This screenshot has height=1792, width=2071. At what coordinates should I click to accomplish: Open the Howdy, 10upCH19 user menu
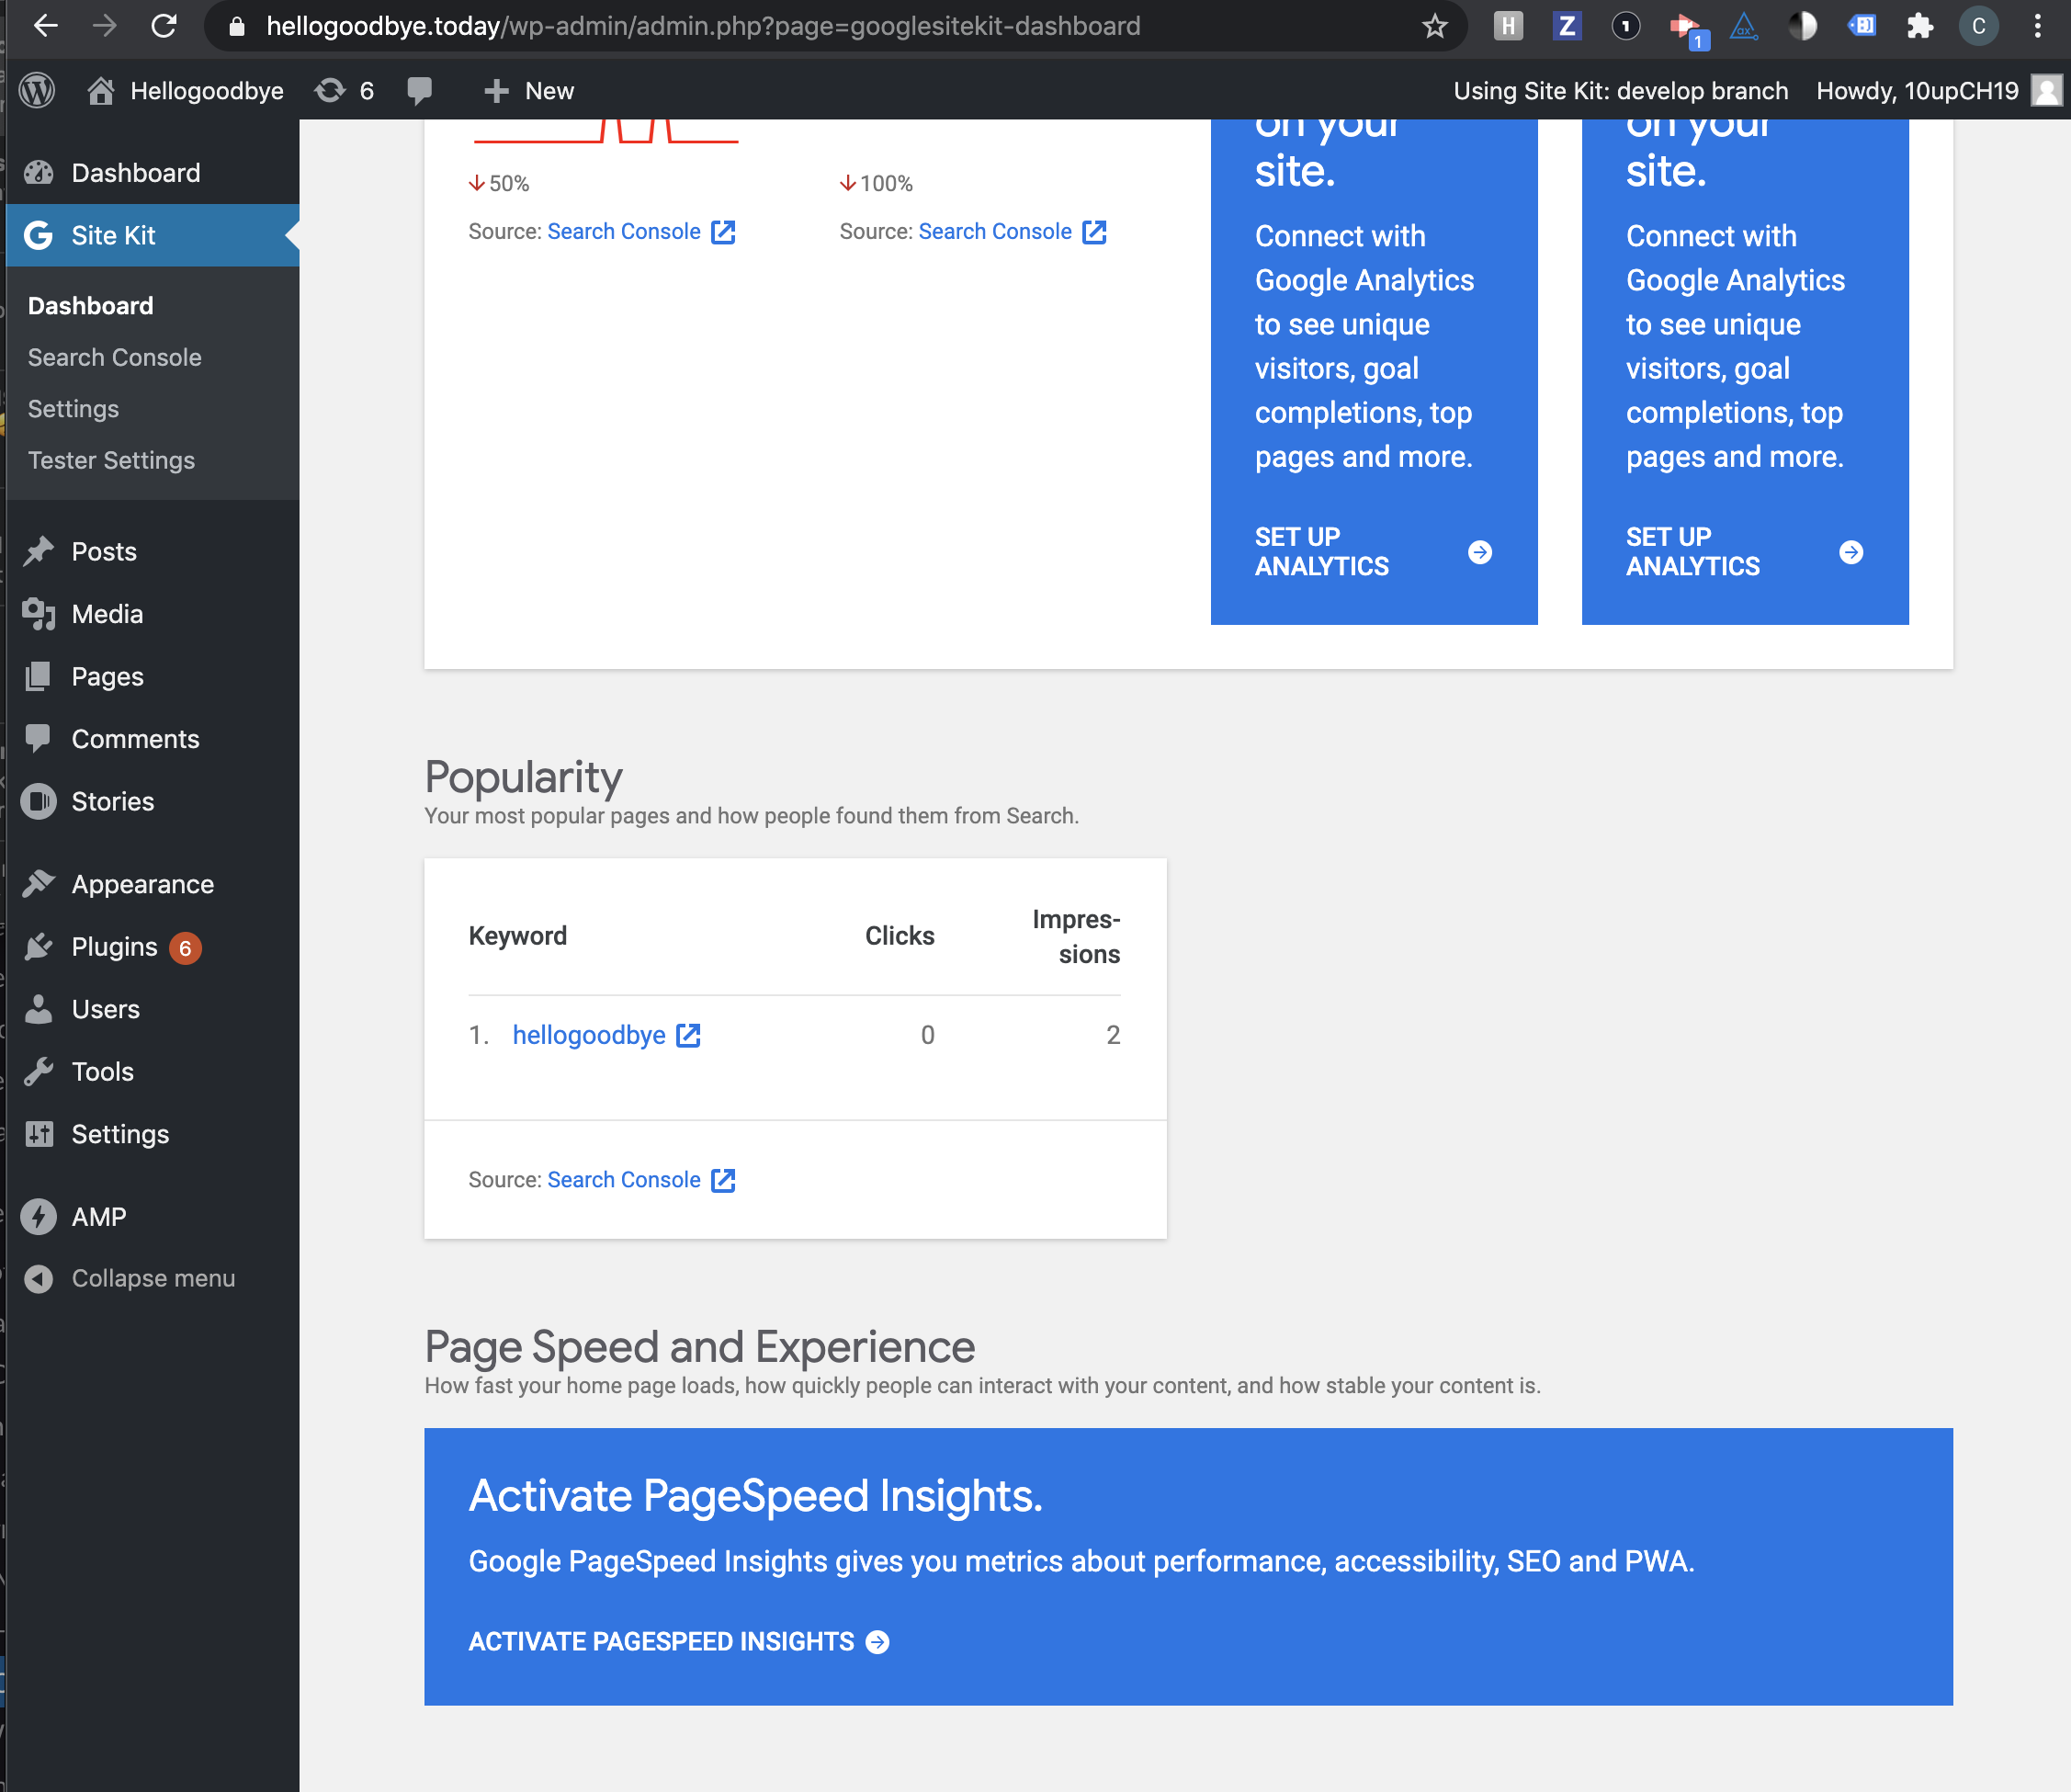(1938, 91)
